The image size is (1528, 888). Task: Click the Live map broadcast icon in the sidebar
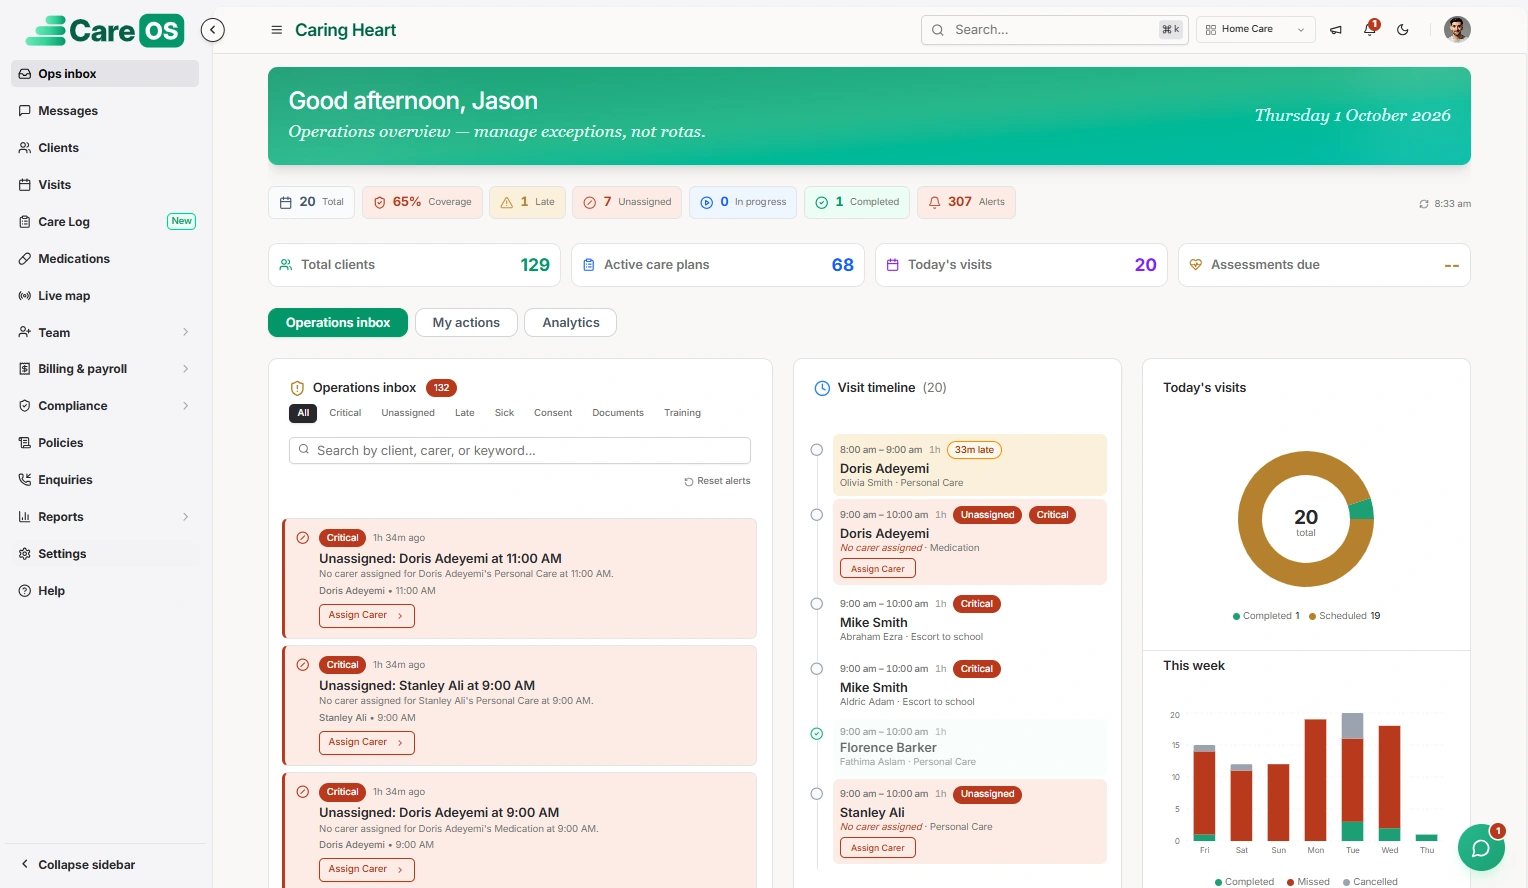(x=25, y=296)
